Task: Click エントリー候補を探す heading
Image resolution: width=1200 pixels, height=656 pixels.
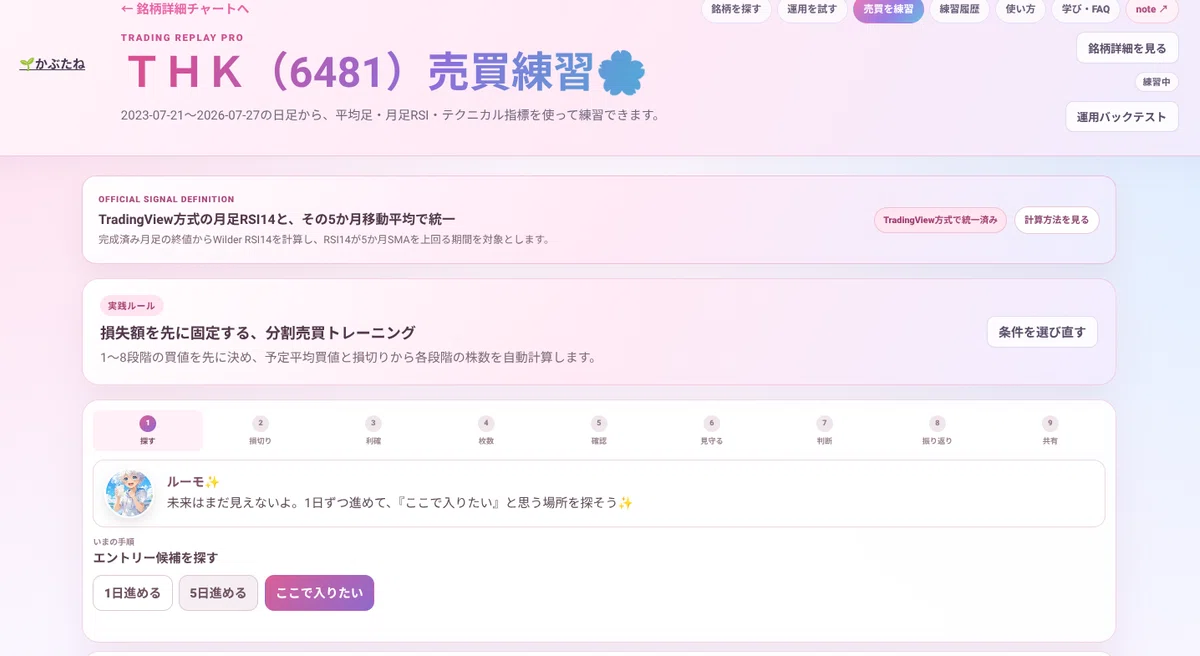Action: tap(155, 558)
